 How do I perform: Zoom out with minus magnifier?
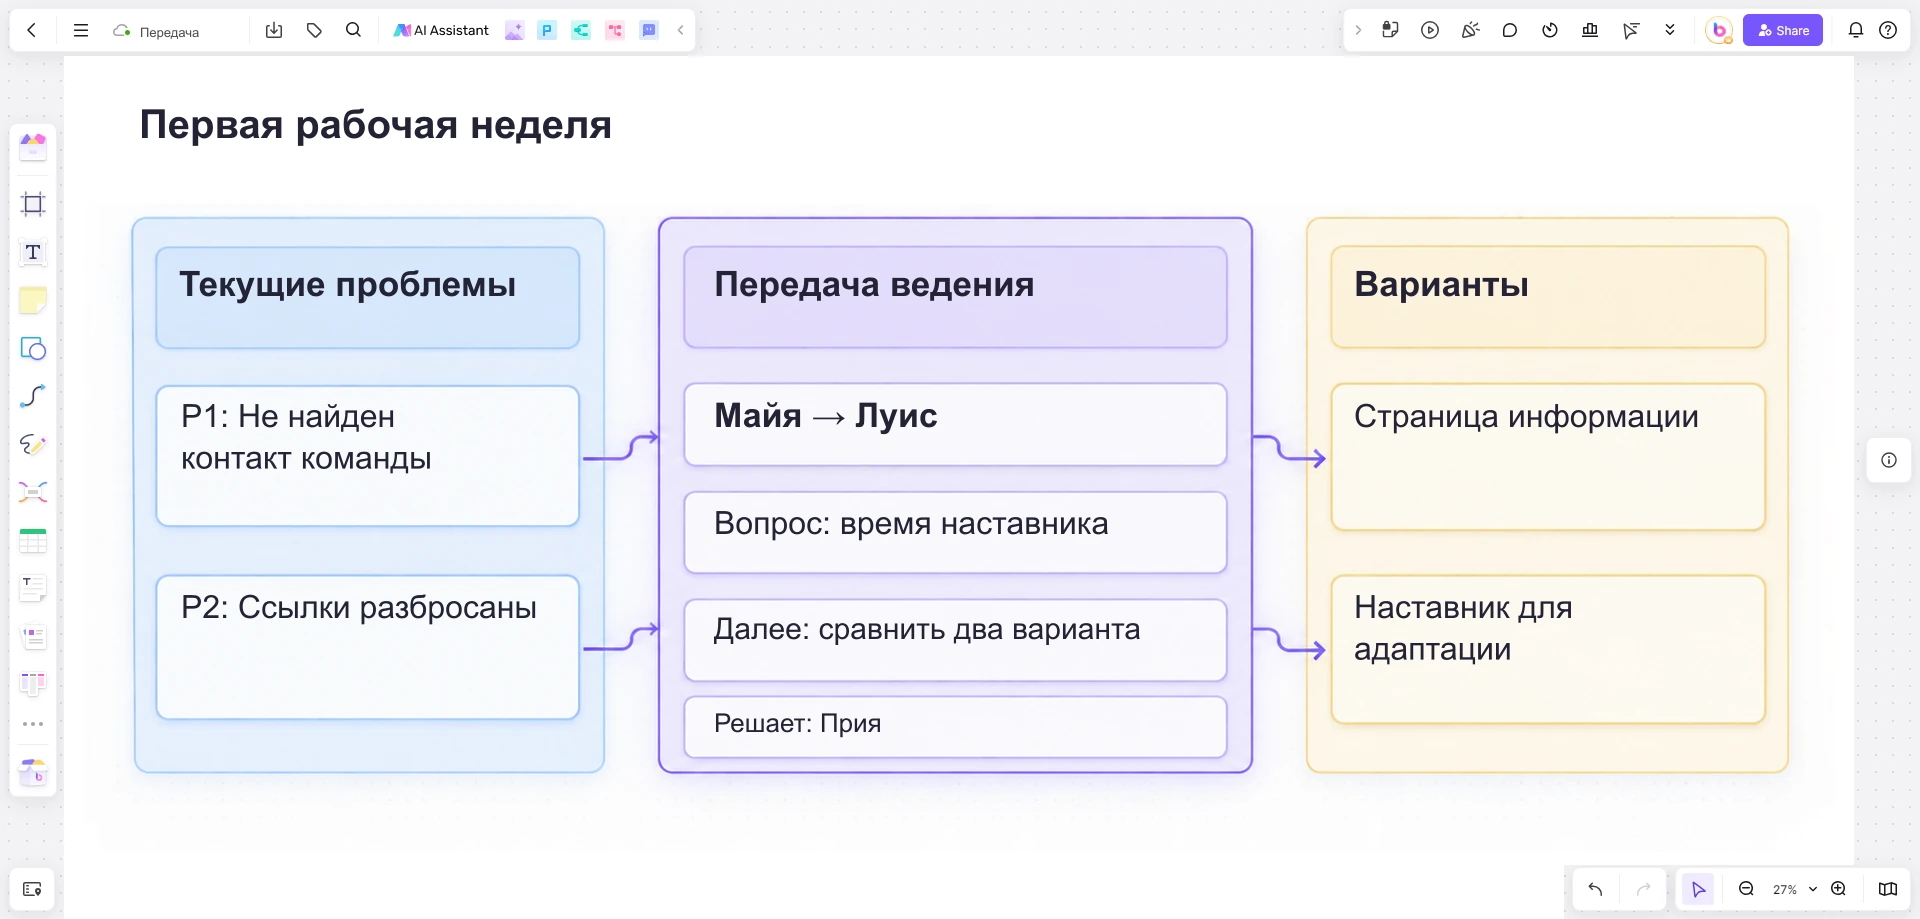point(1746,889)
